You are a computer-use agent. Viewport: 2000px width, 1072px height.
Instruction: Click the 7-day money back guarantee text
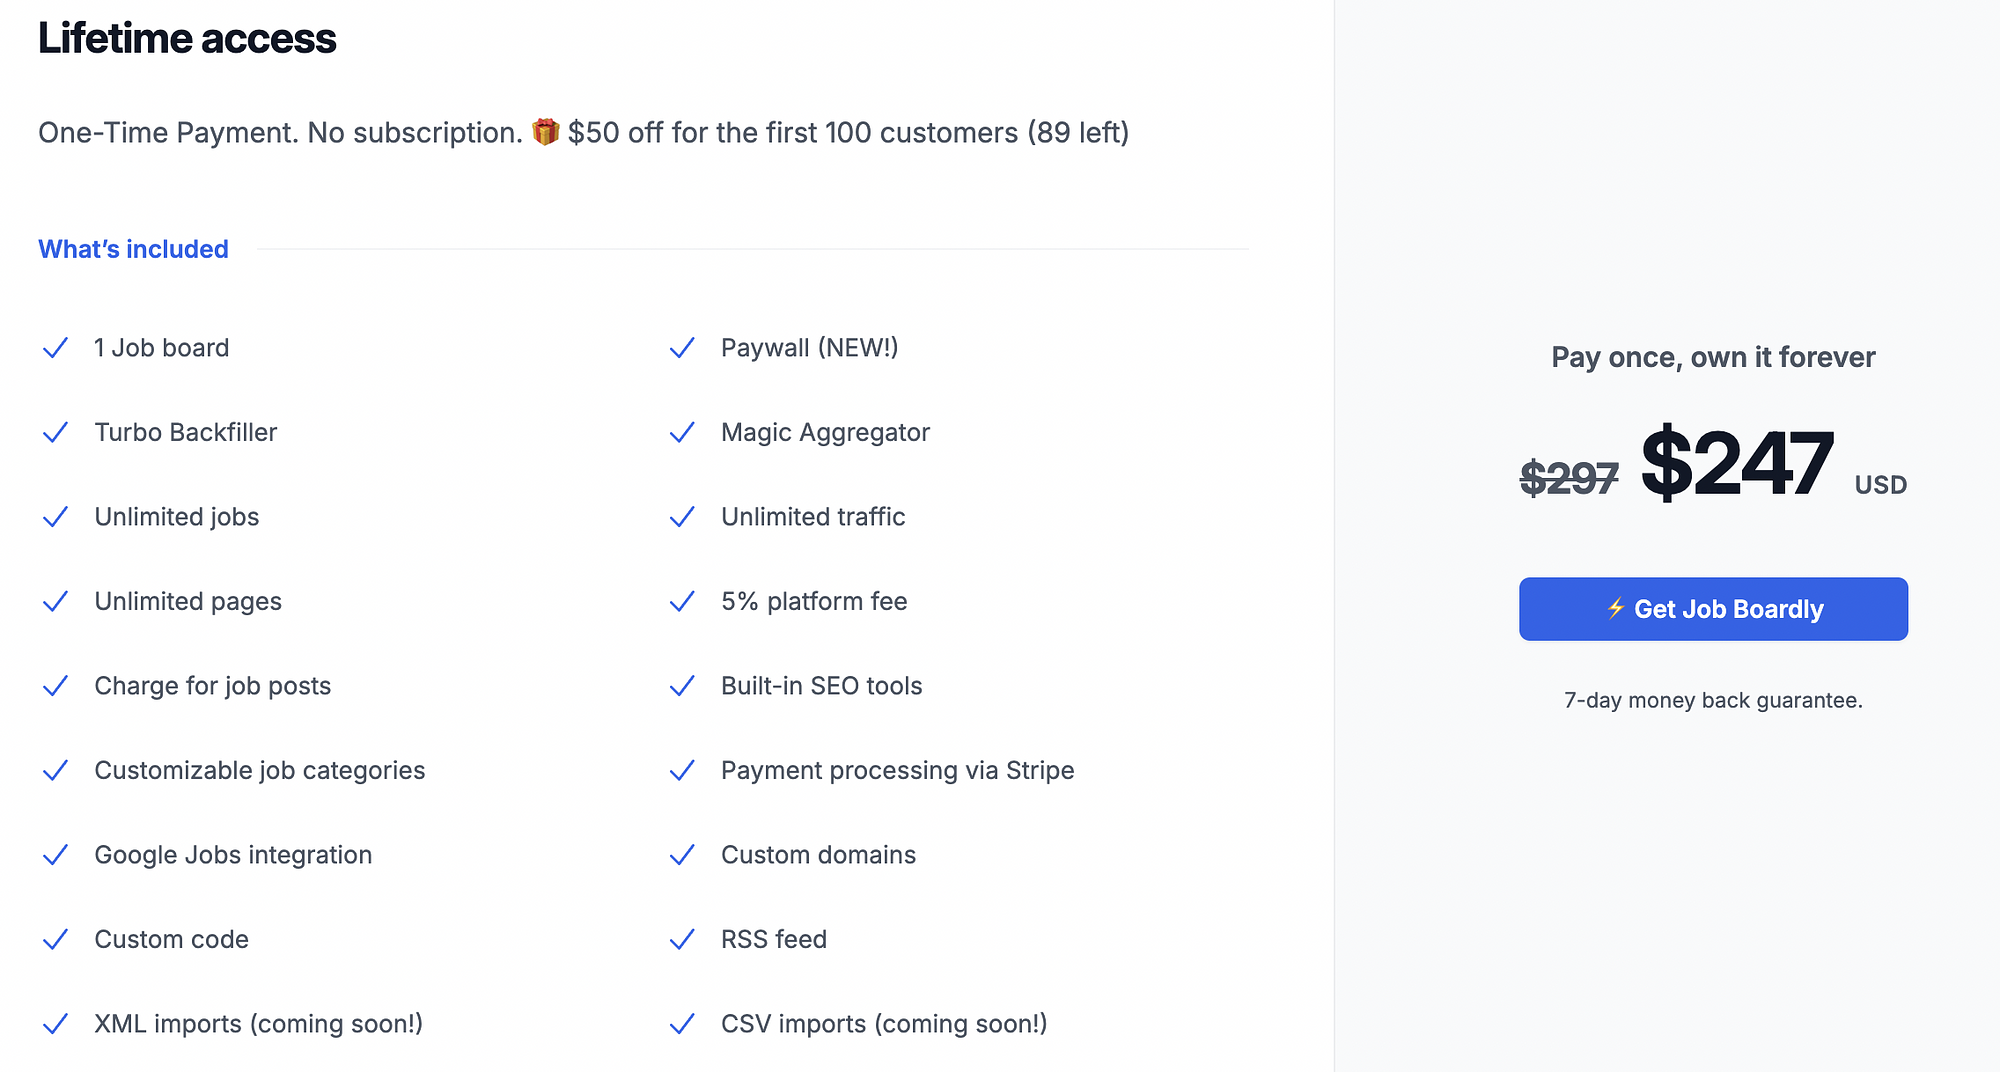[x=1713, y=700]
